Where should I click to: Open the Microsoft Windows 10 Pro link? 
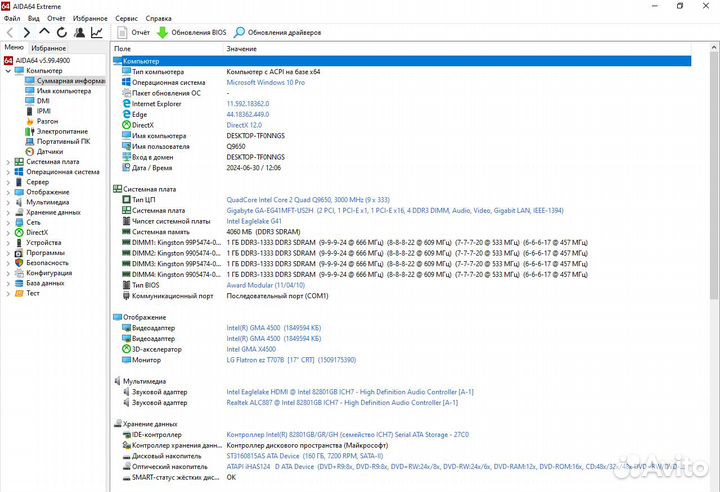click(x=265, y=82)
